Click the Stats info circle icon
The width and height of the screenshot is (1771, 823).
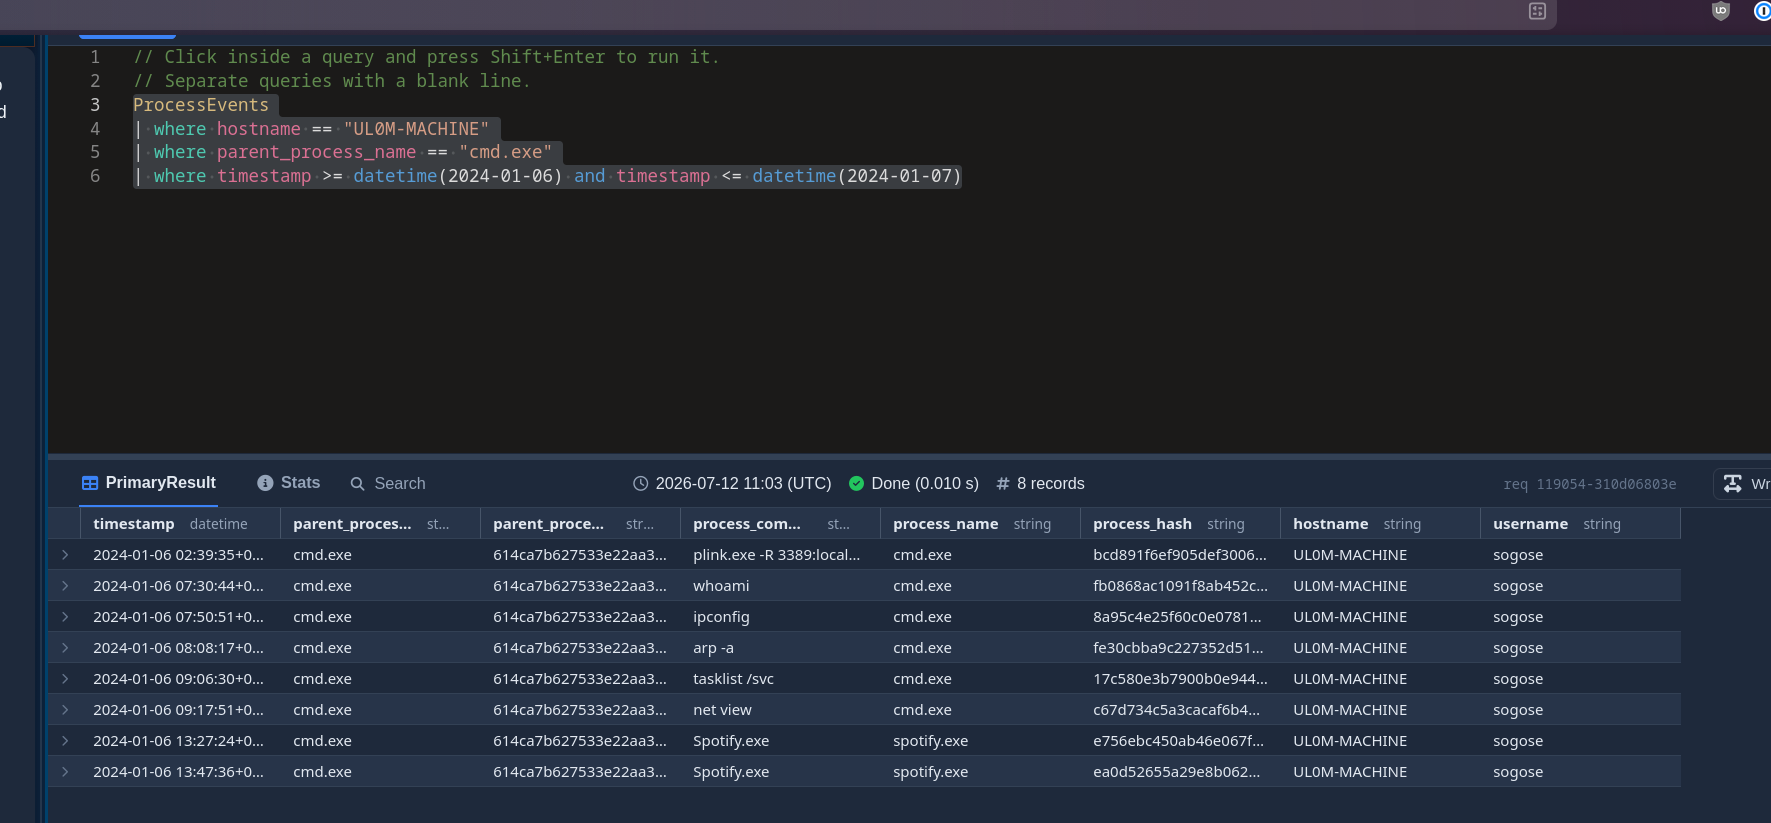click(x=265, y=483)
